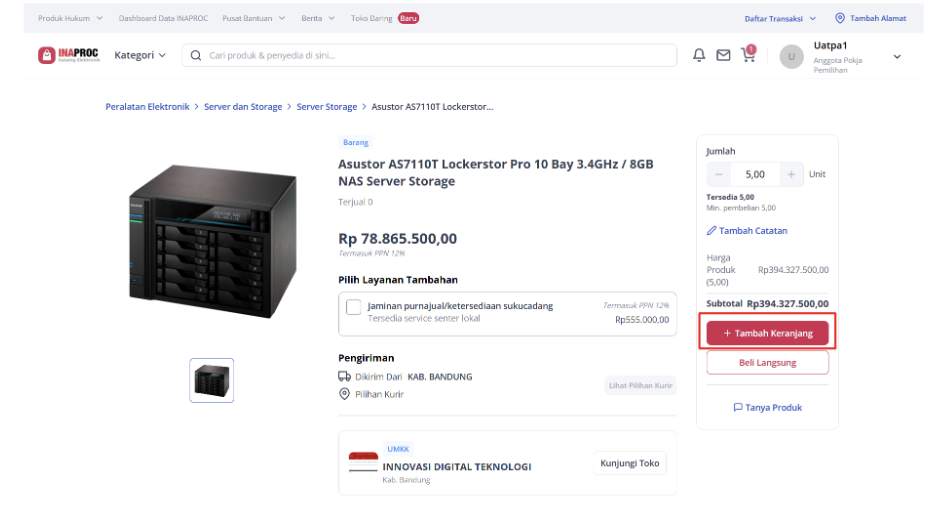Image resolution: width=938 pixels, height=506 pixels.
Task: Open the shopping cart icon
Action: [748, 54]
